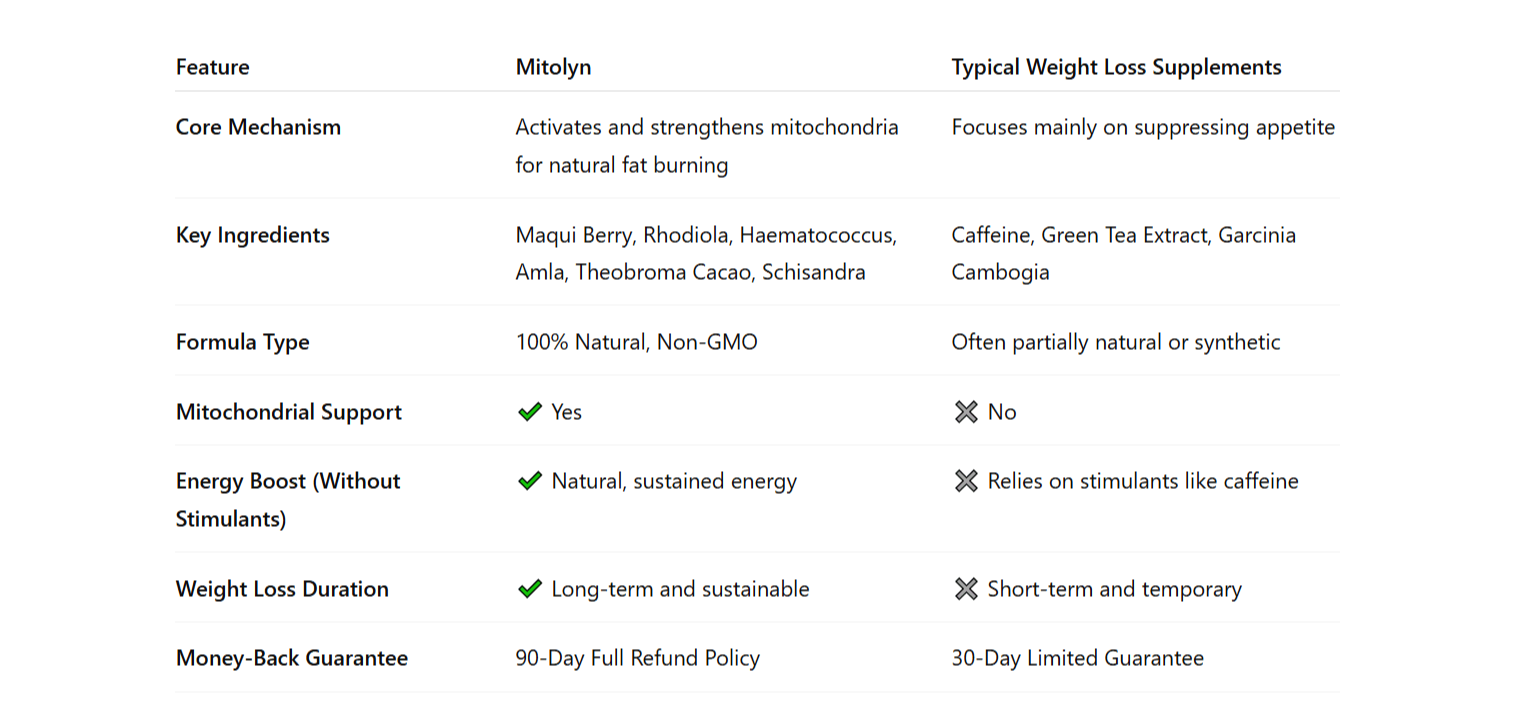The width and height of the screenshot is (1522, 728).
Task: Select the "Formula Type" row label
Action: click(242, 342)
